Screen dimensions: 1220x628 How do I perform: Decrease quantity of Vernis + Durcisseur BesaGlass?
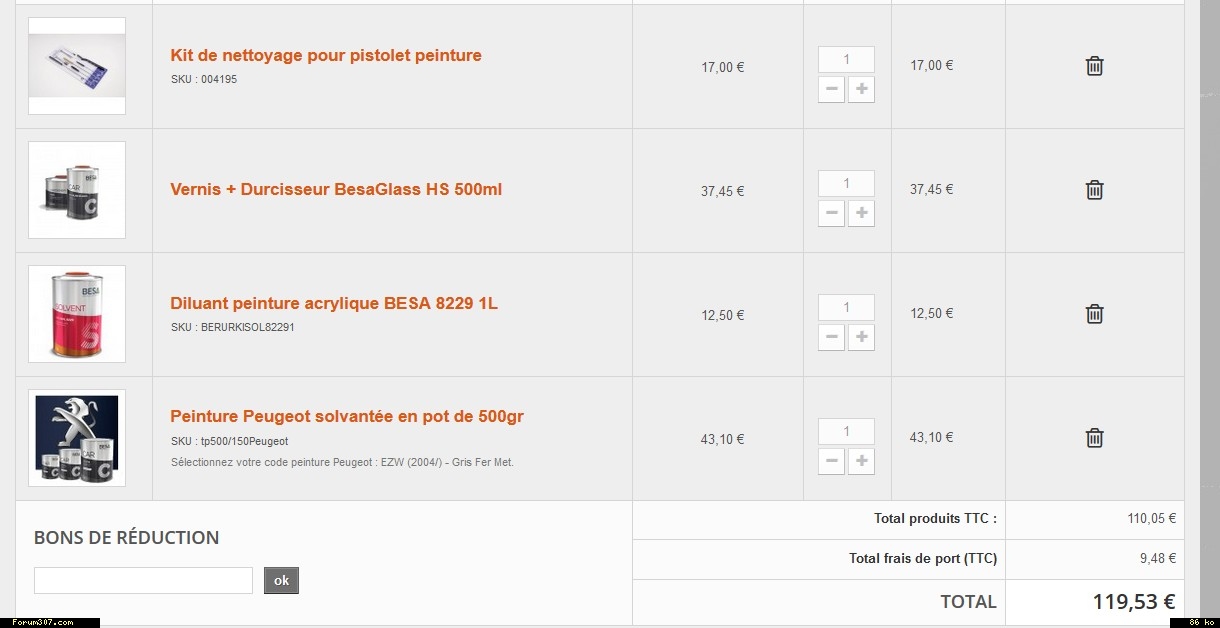click(x=831, y=213)
